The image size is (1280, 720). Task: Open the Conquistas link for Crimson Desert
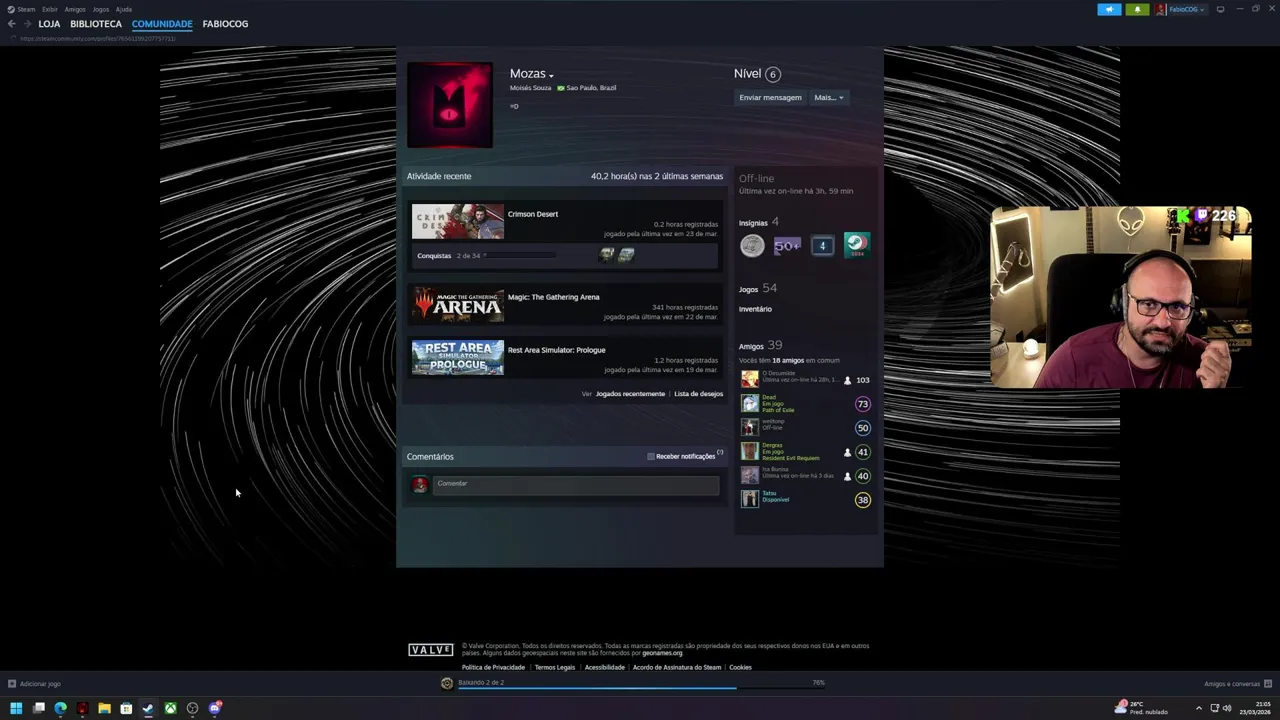point(434,256)
